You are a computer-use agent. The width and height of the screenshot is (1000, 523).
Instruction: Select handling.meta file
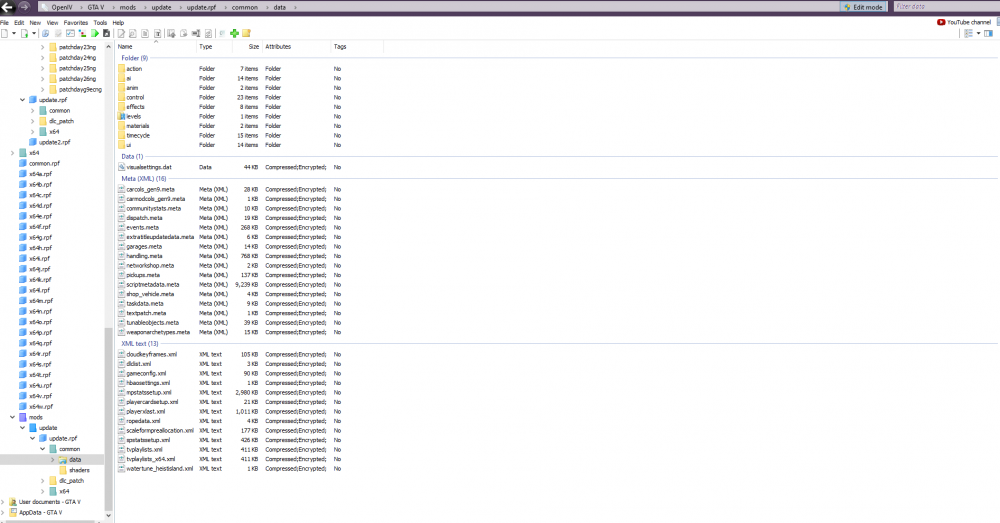144,256
